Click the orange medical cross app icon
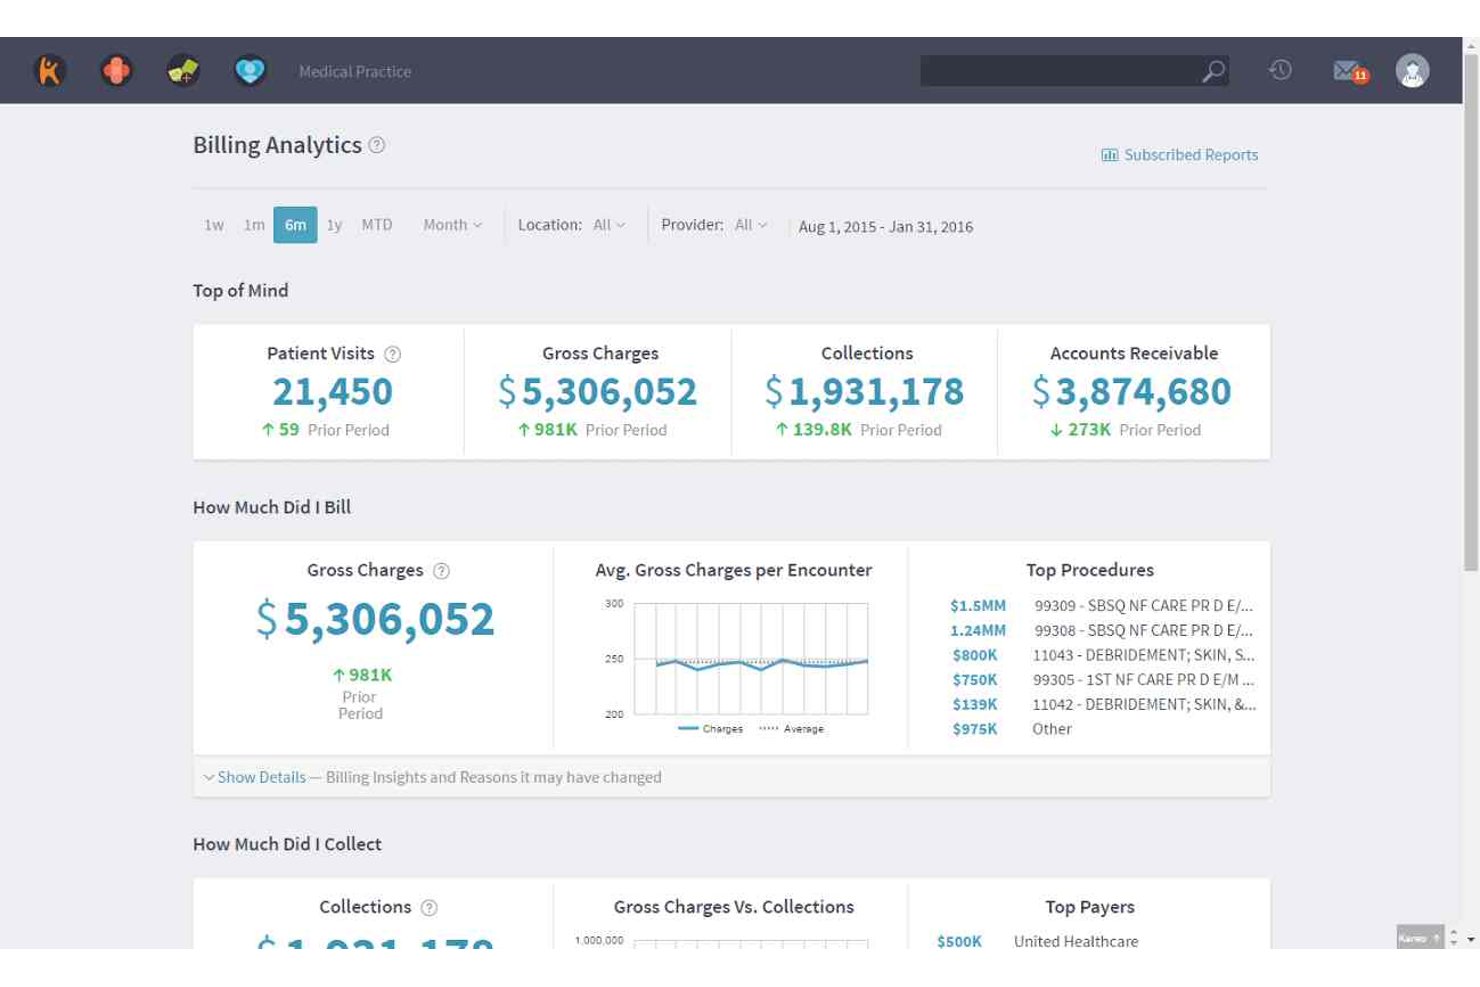1480x987 pixels. pos(116,71)
